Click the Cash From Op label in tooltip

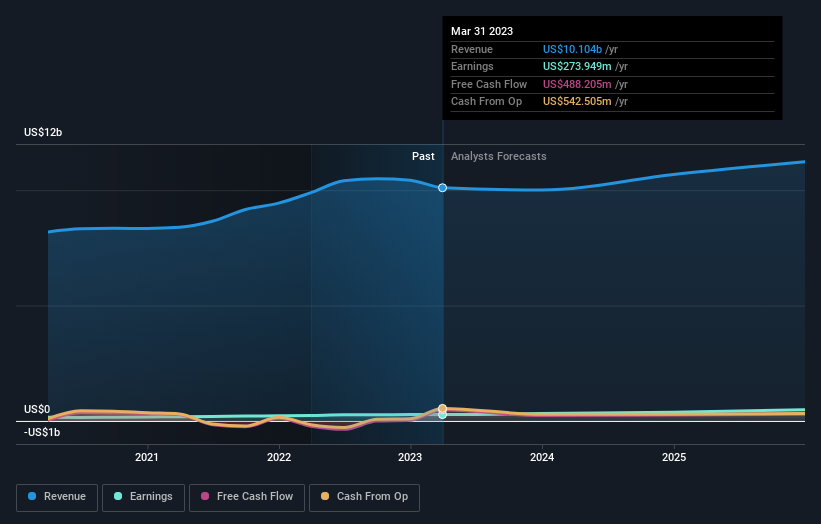click(486, 102)
